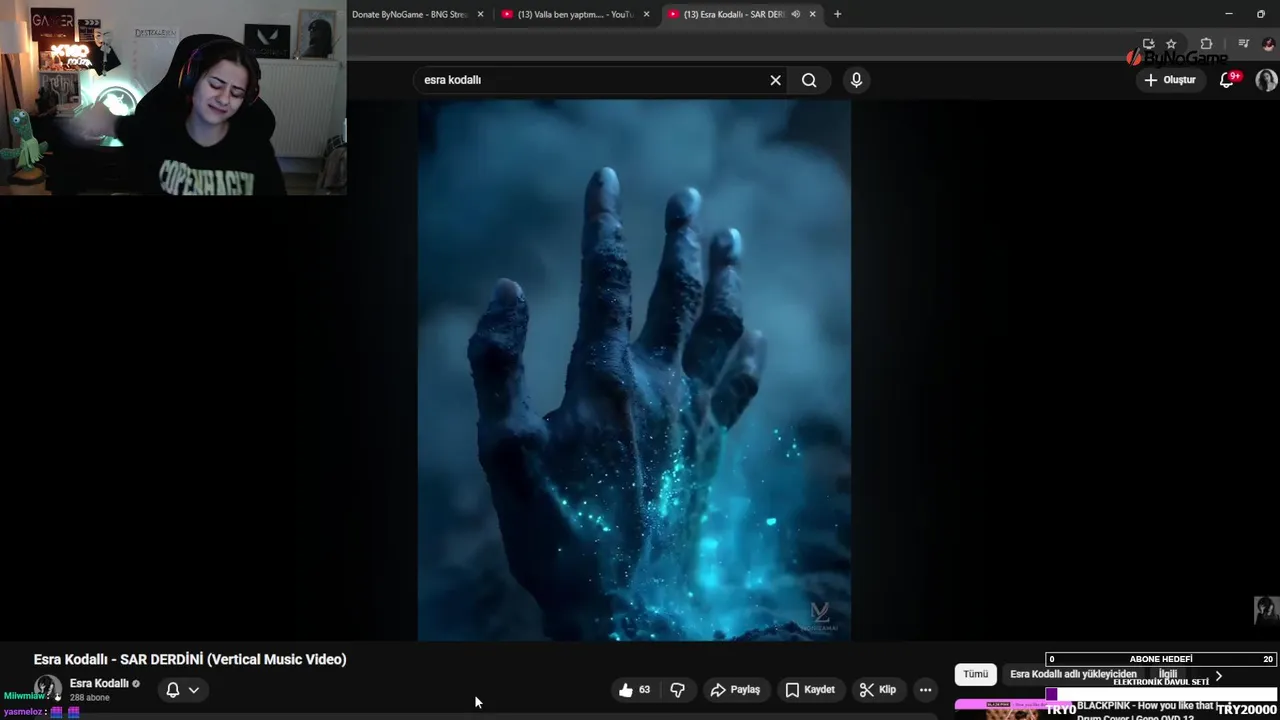Expand the subscription notification dropdown chevron
The height and width of the screenshot is (720, 1280).
(x=194, y=689)
